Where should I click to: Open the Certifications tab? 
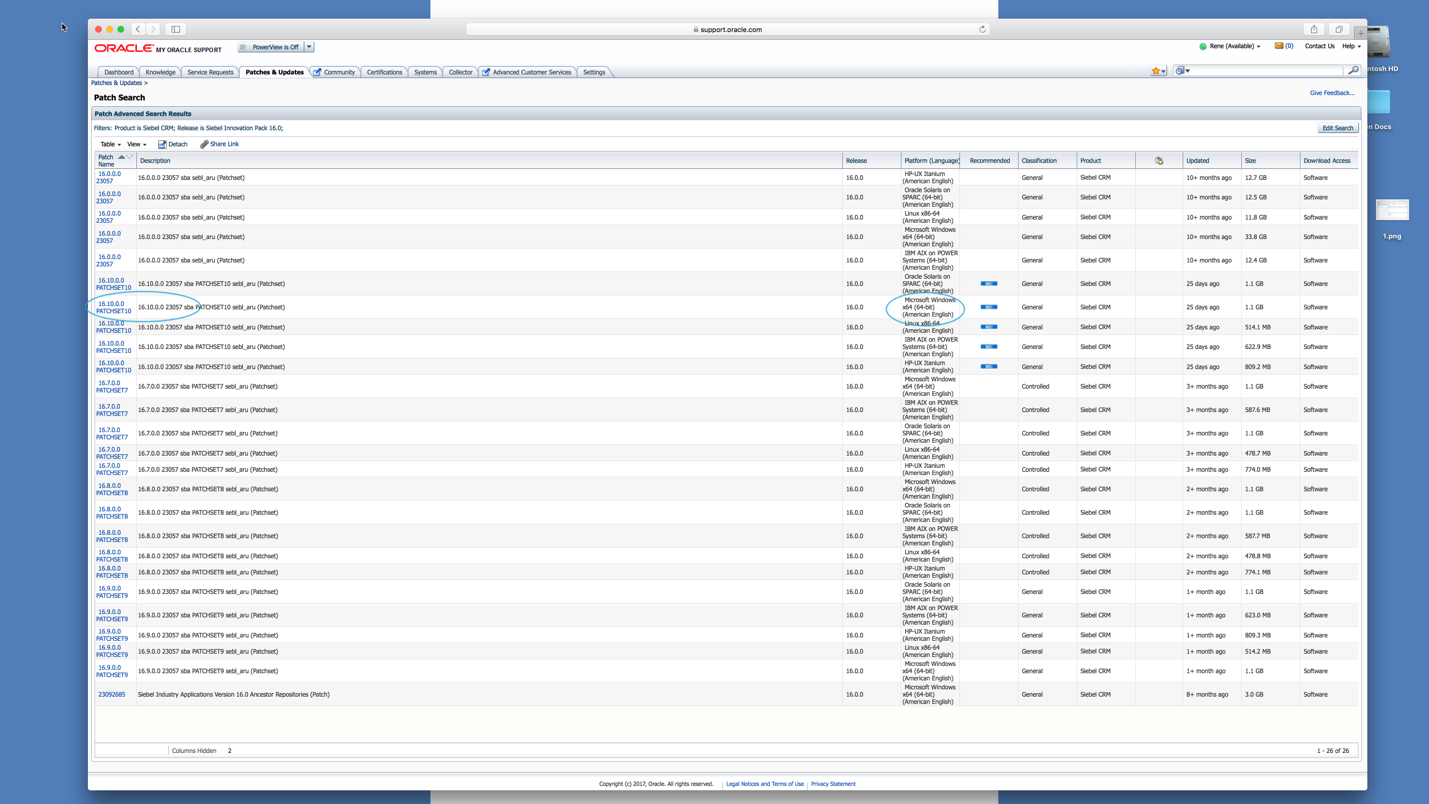pos(384,72)
